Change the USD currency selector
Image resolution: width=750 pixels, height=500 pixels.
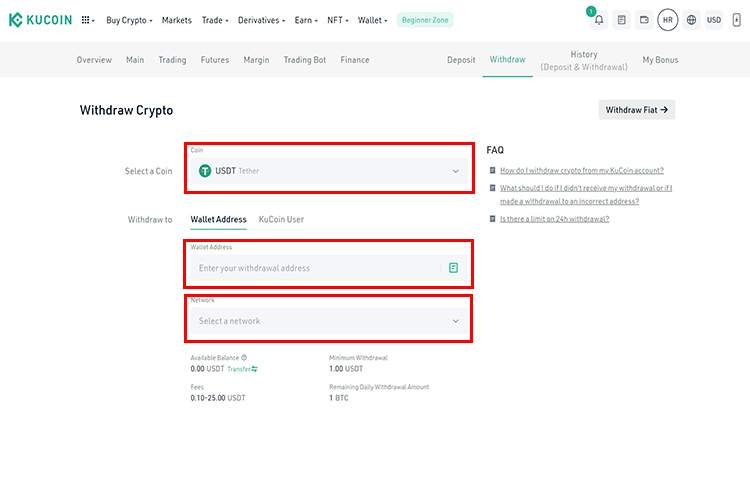point(714,20)
